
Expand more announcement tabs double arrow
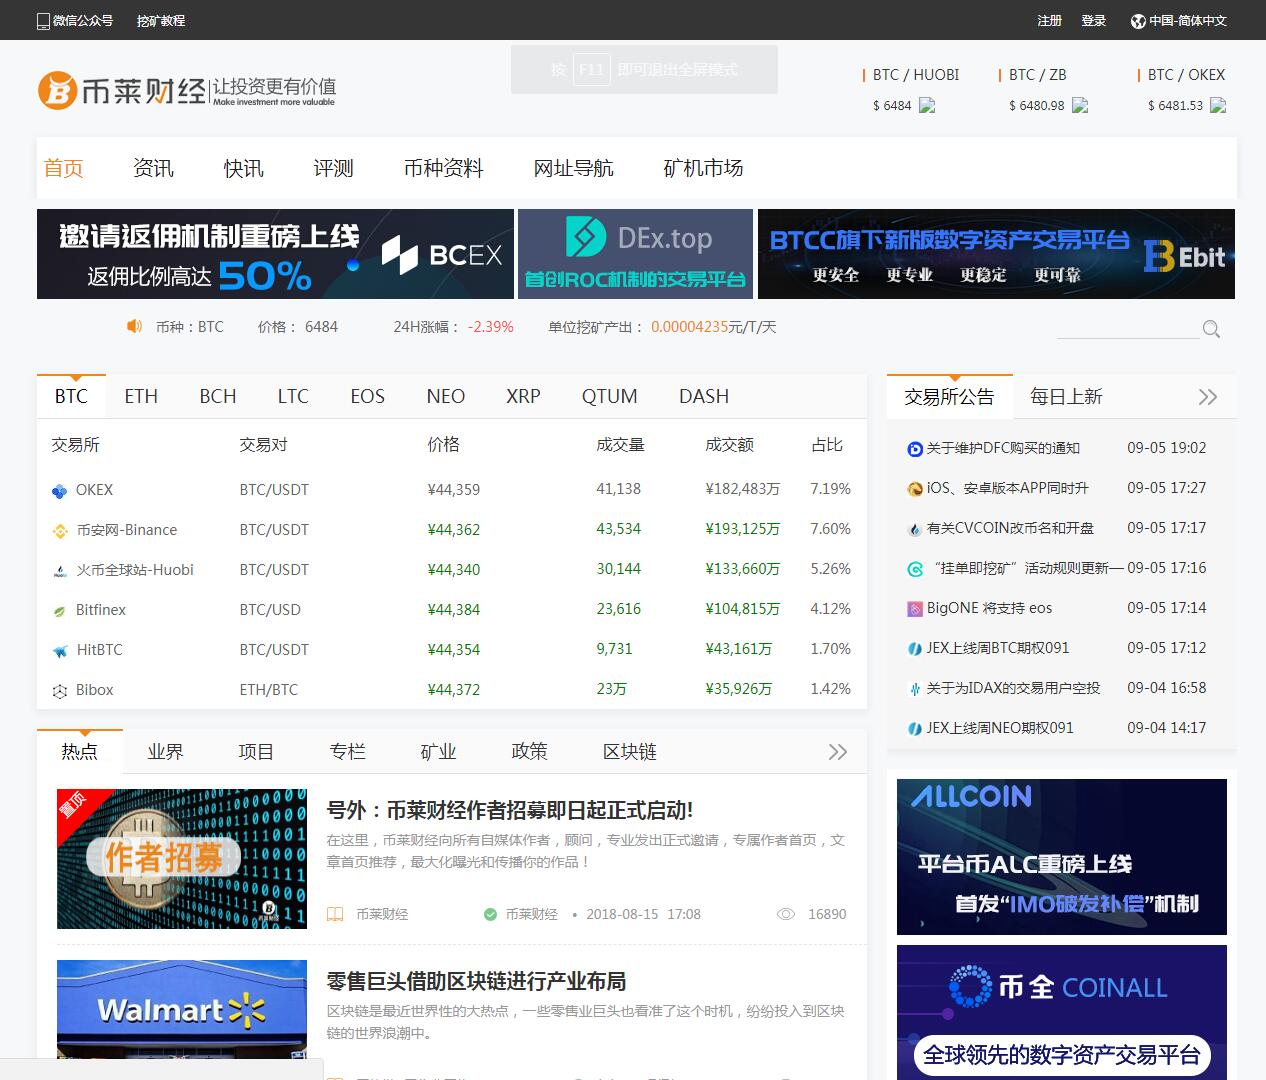tap(1208, 397)
